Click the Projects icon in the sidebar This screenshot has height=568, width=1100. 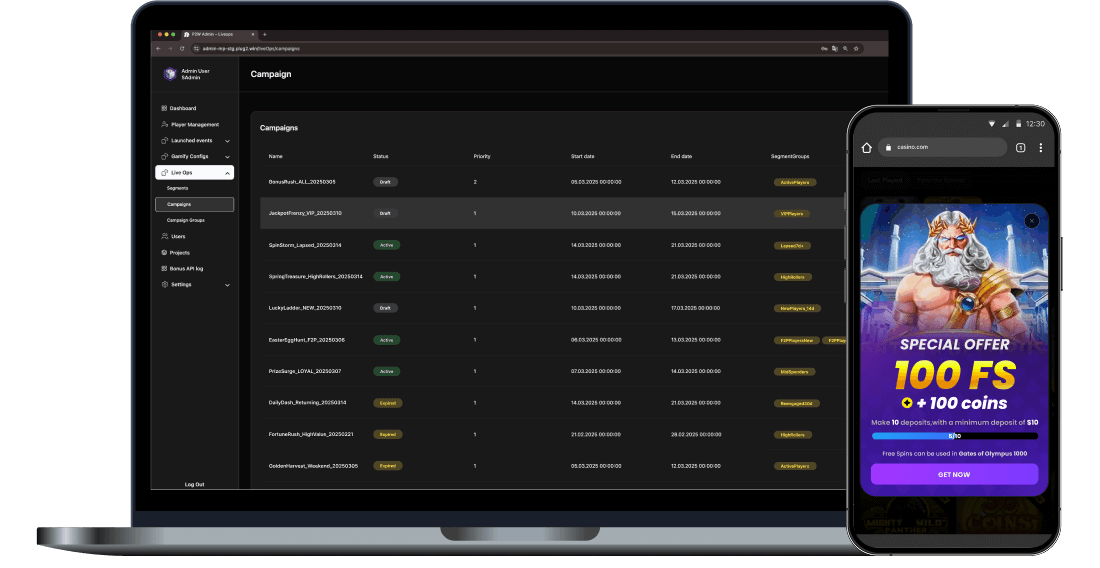coord(164,253)
